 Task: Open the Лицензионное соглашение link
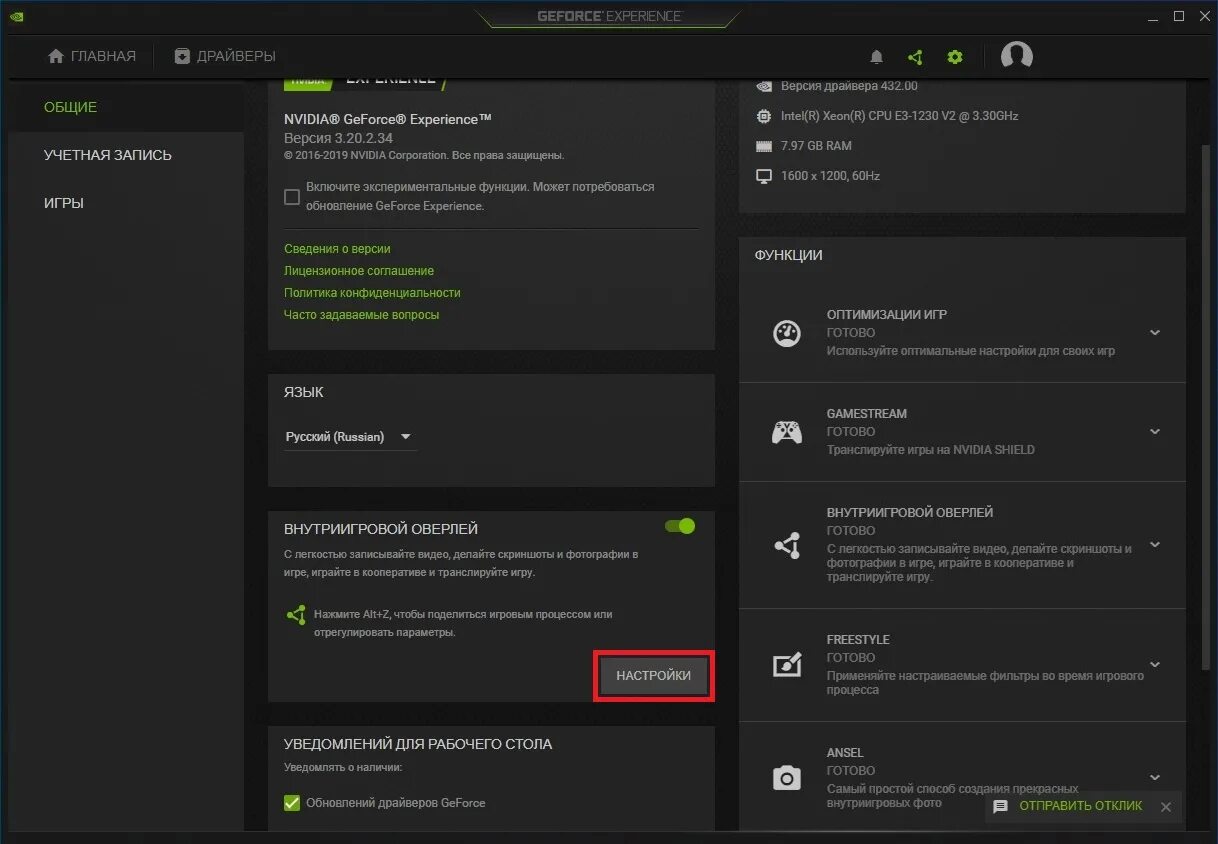tap(359, 271)
